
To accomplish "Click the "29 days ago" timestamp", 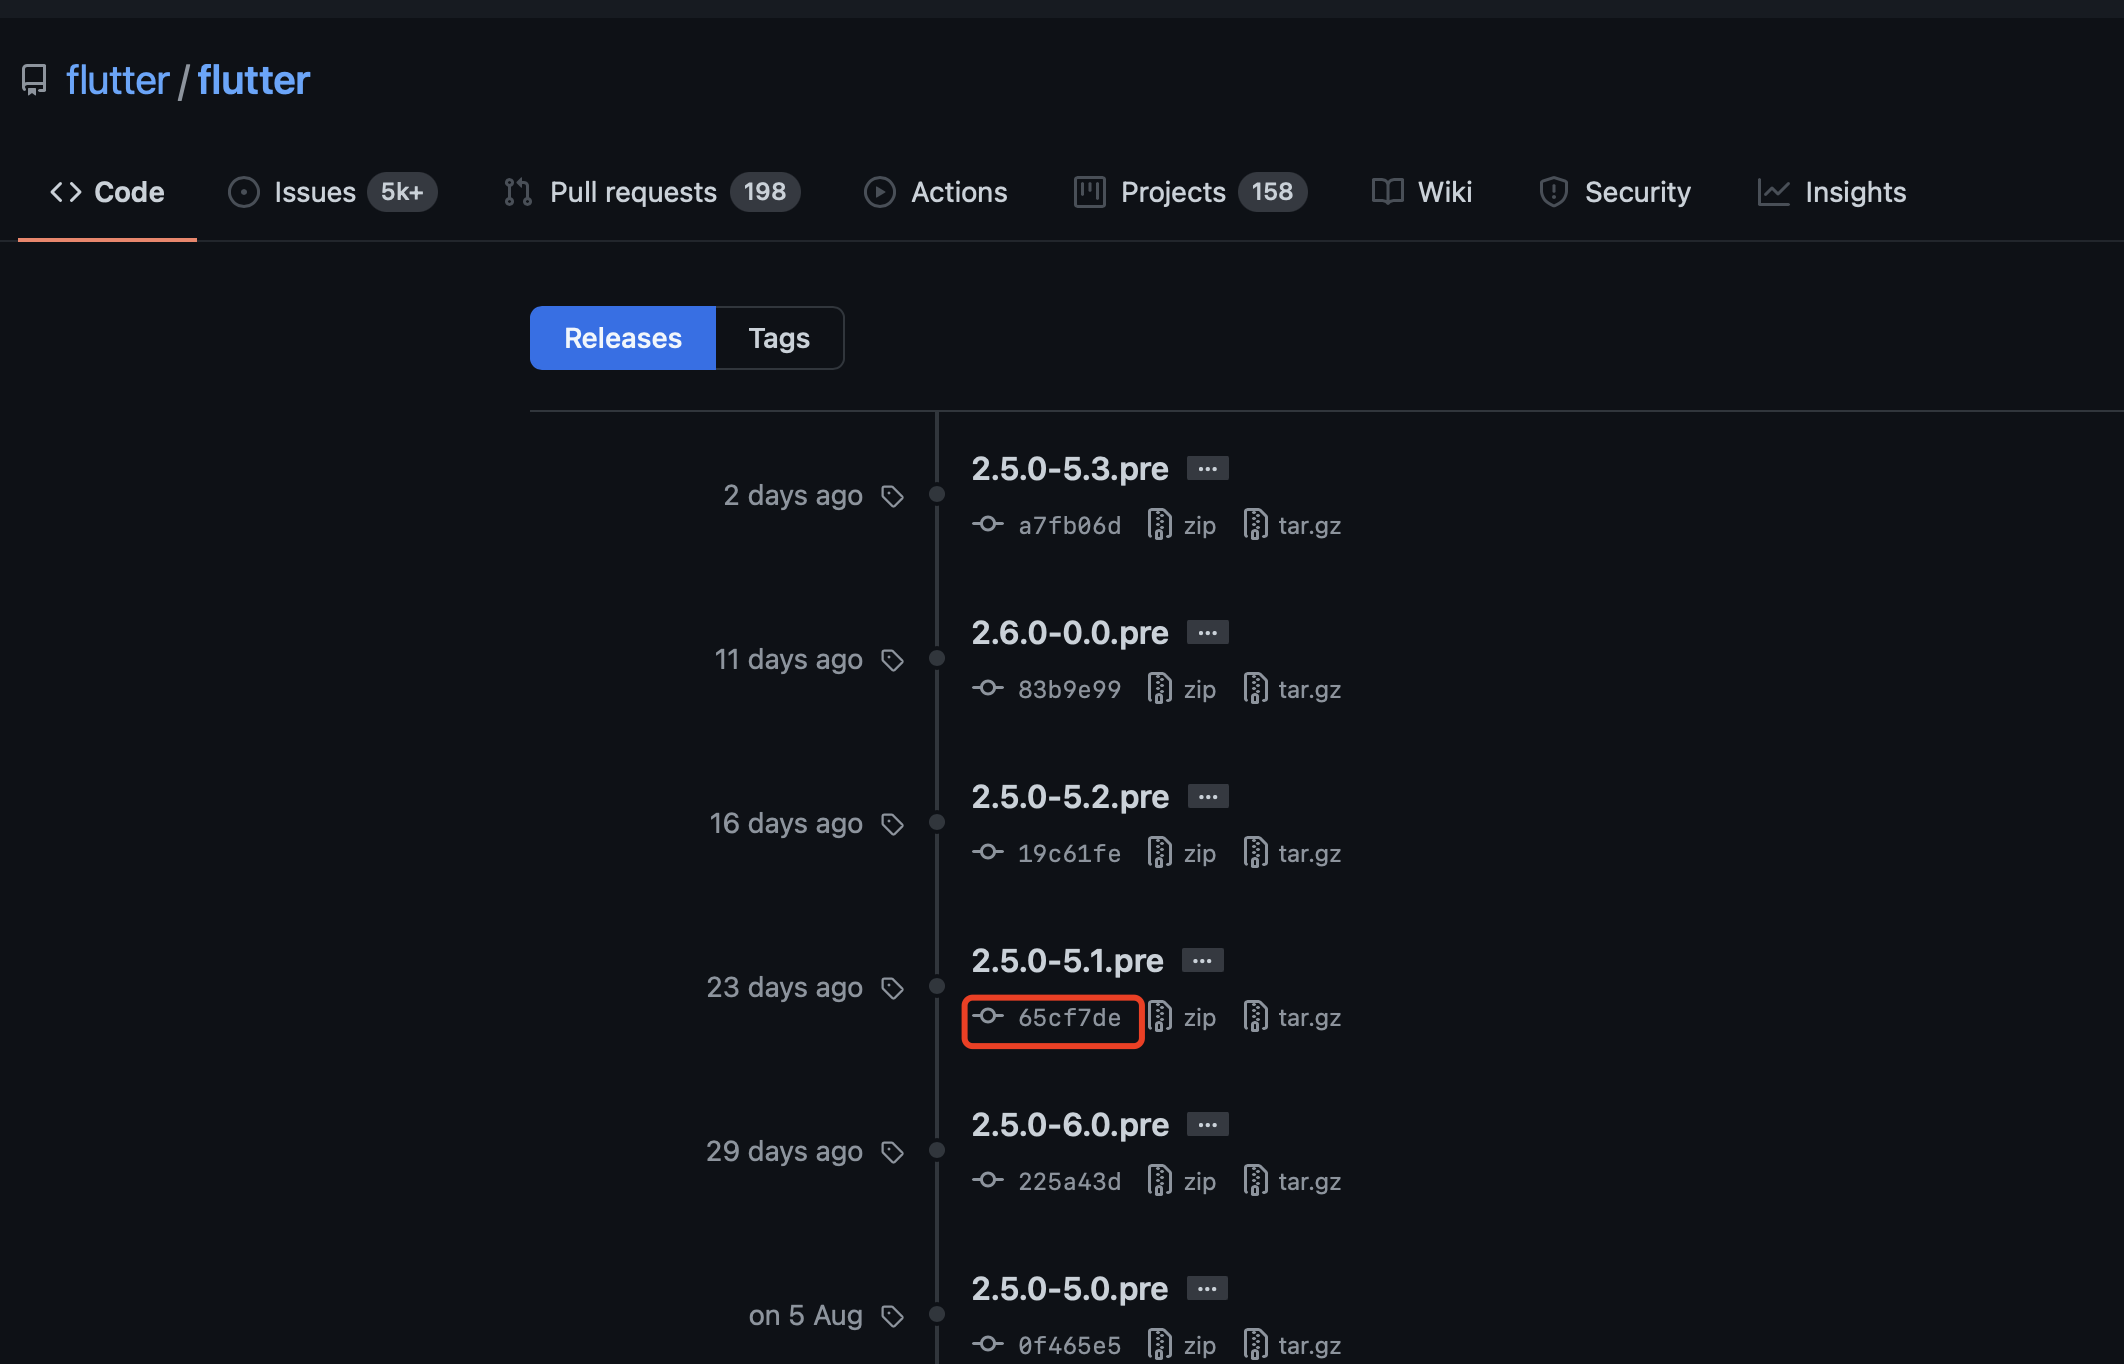I will click(x=785, y=1151).
